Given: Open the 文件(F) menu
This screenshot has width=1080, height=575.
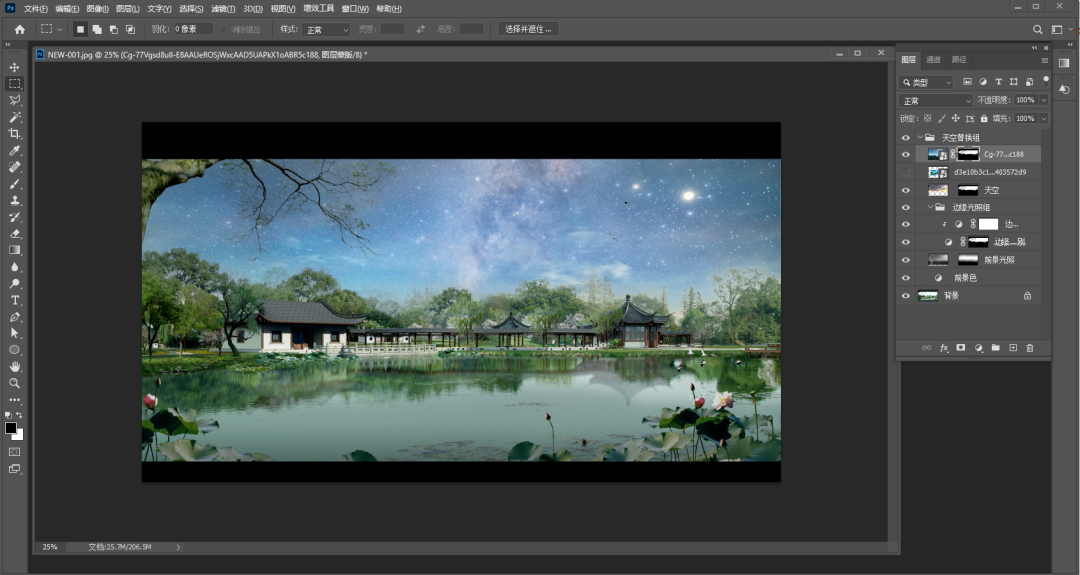Looking at the screenshot, I should (36, 9).
